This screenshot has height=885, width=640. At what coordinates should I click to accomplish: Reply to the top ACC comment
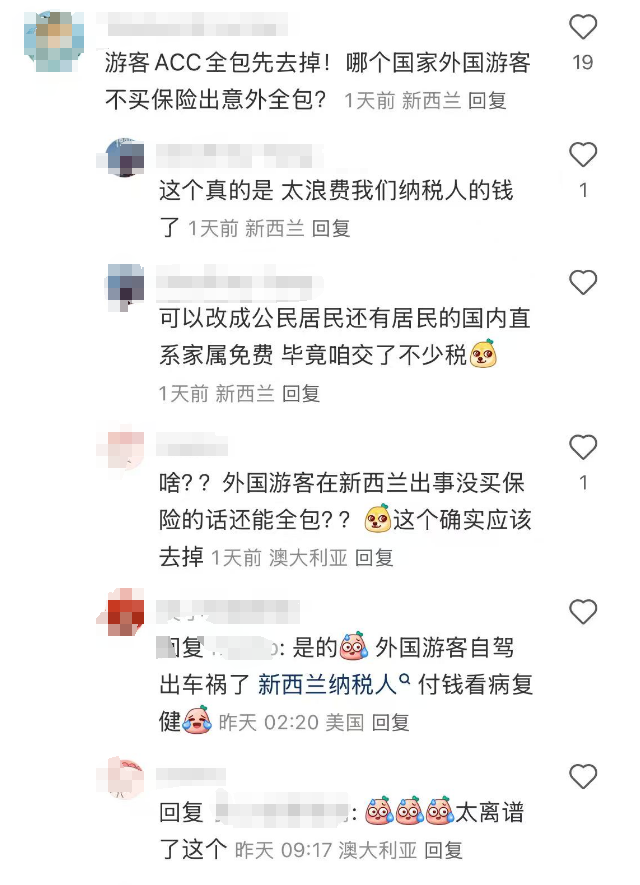tap(487, 101)
